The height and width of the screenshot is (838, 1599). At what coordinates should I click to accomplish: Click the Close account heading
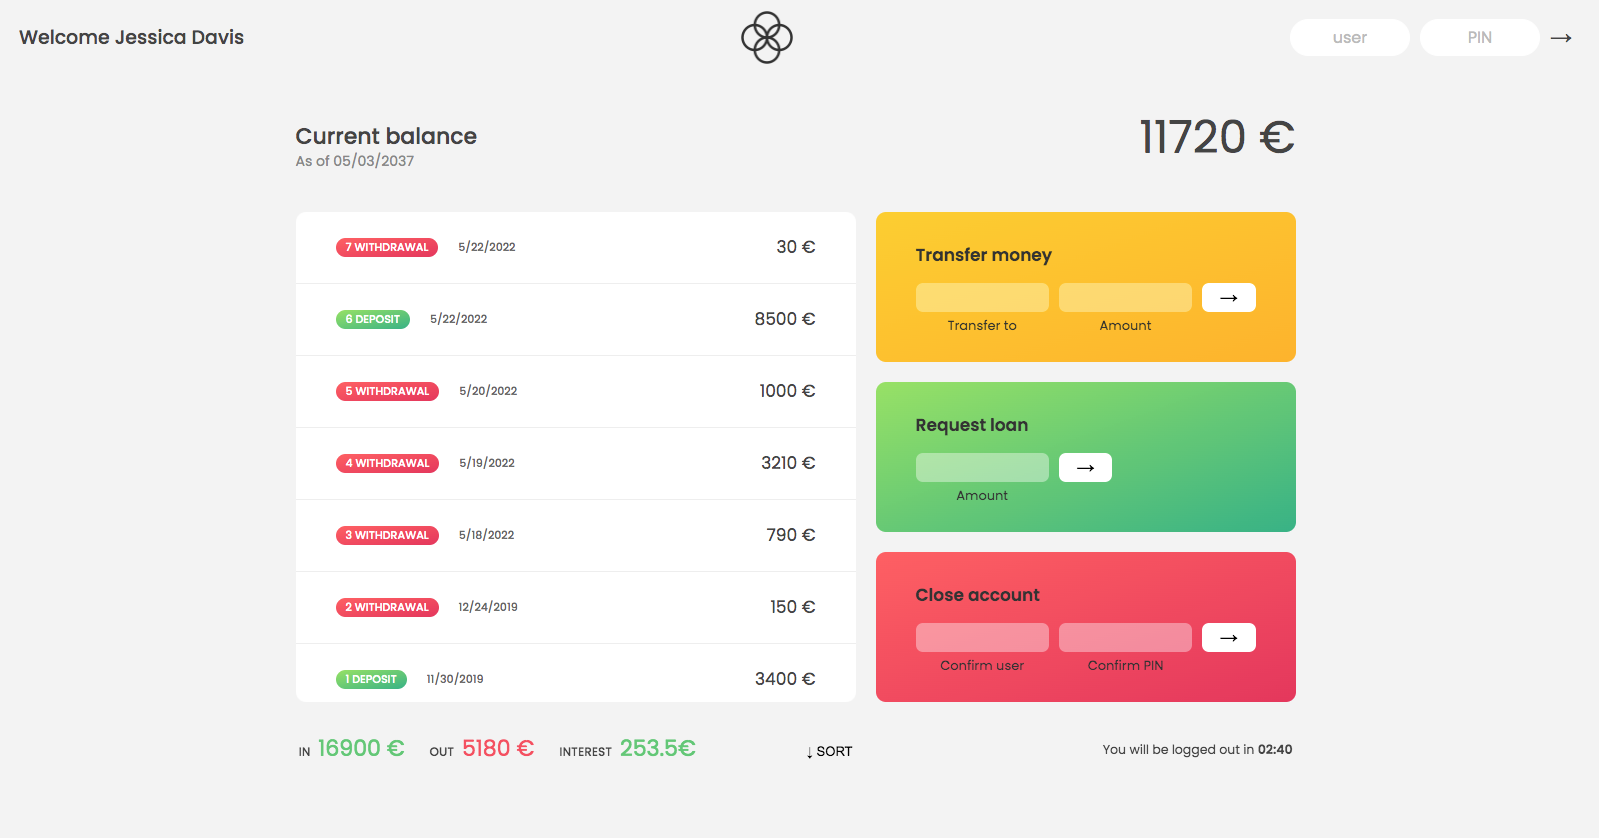click(x=978, y=595)
